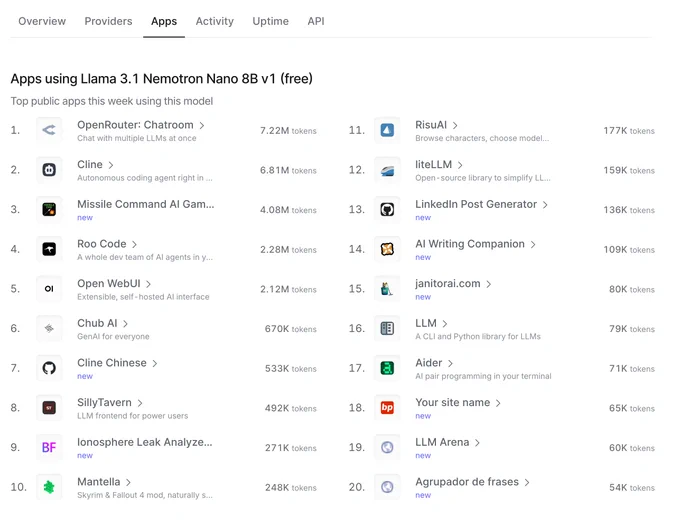Click the green Aider icon
The width and height of the screenshot is (680, 524).
(387, 368)
